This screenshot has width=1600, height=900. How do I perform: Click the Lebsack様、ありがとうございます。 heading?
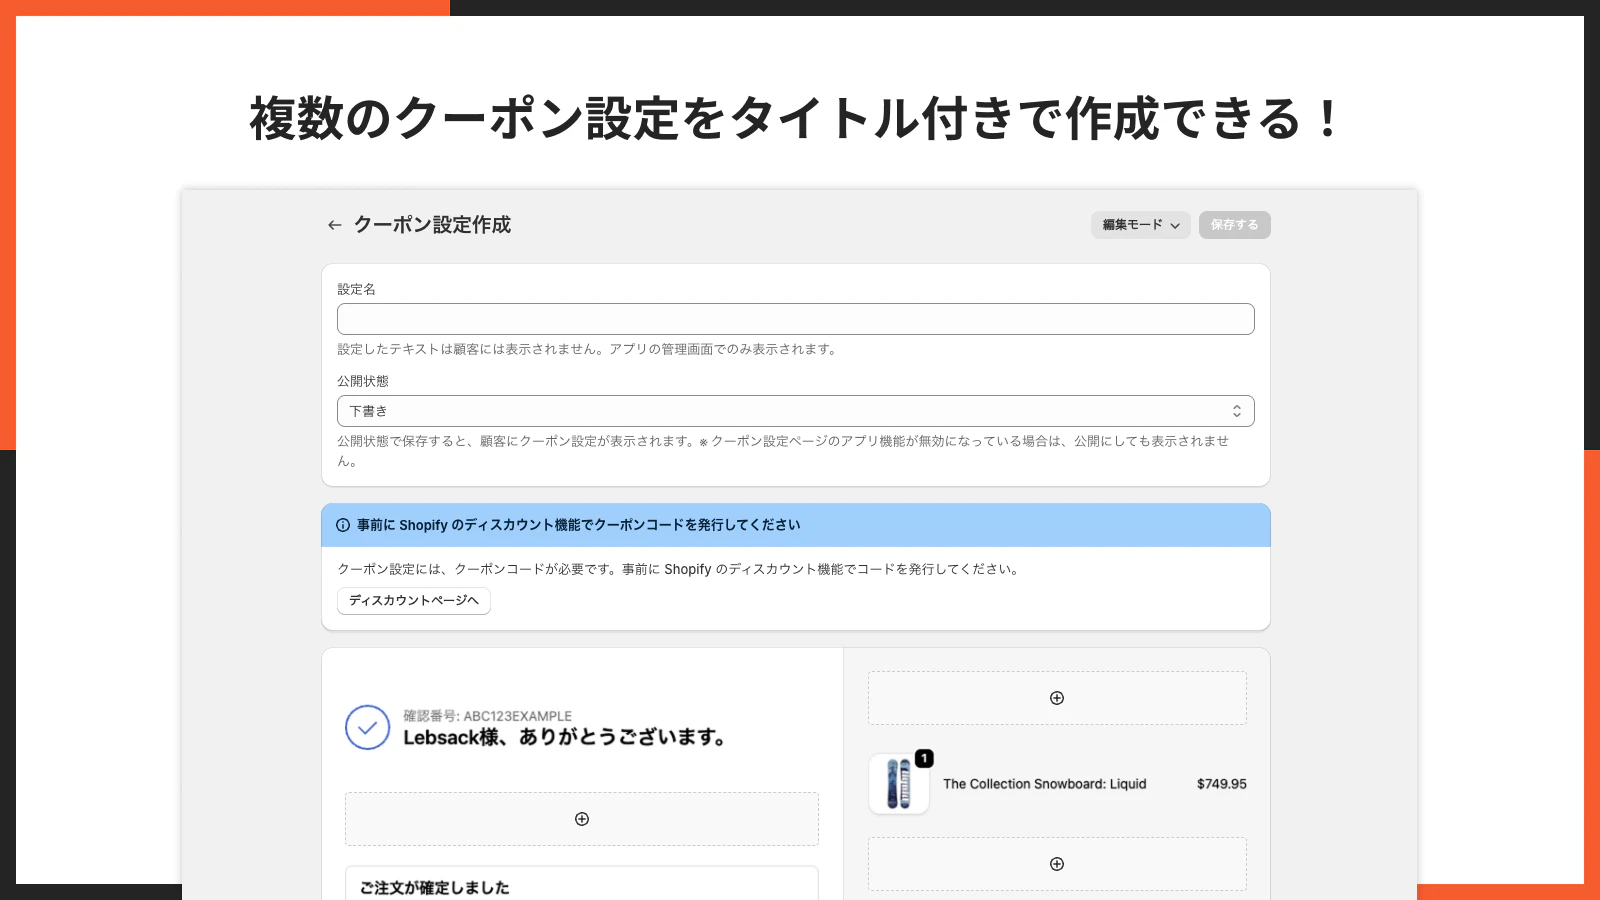(565, 738)
